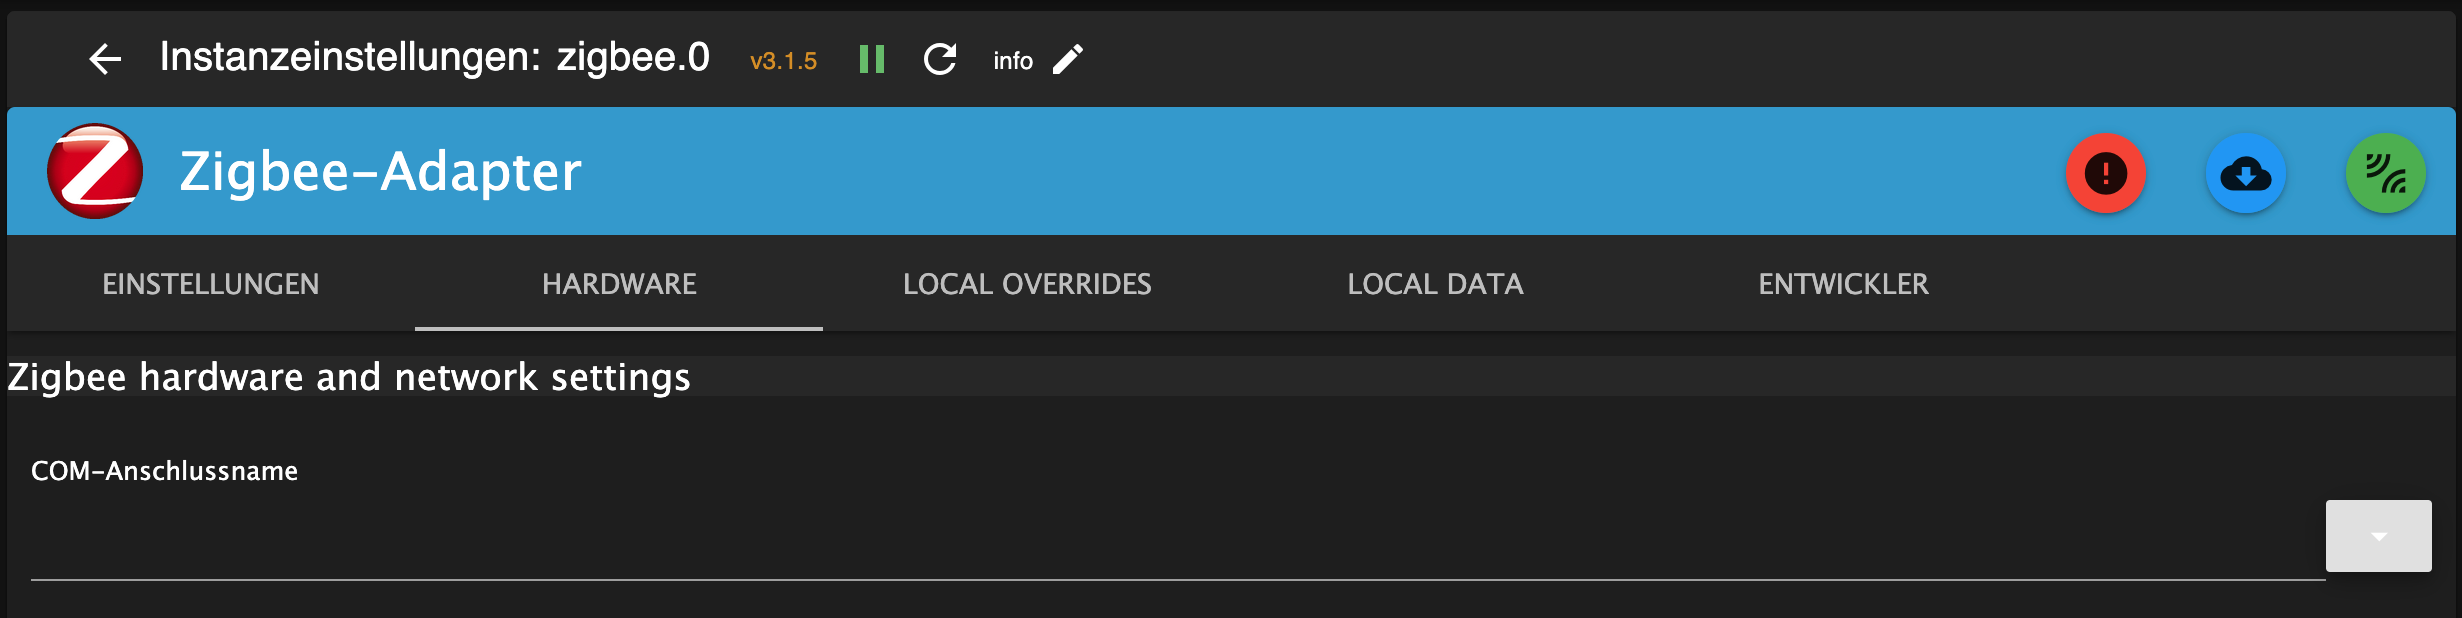Screen dimensions: 2462x618
Task: Pause the zigbee.0 instance
Action: [872, 60]
